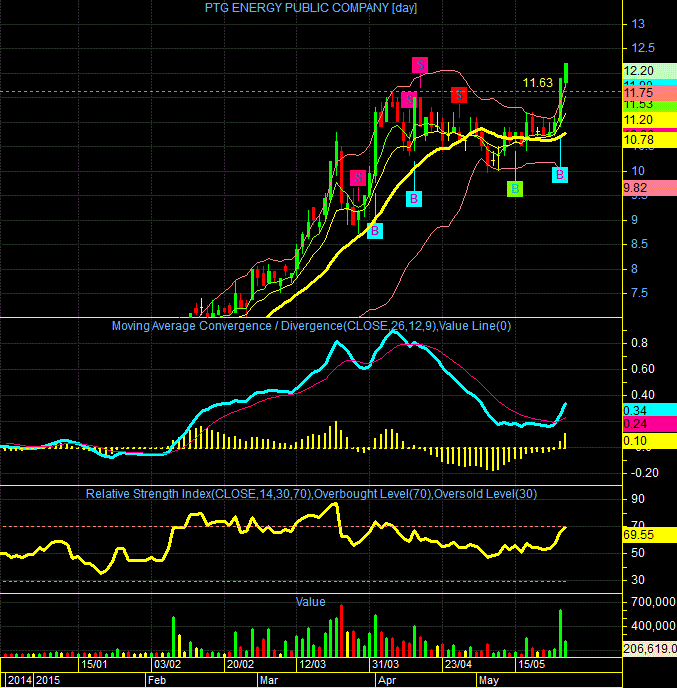
Task: Click the yellow 0.10 histogram value label
Action: (x=650, y=441)
